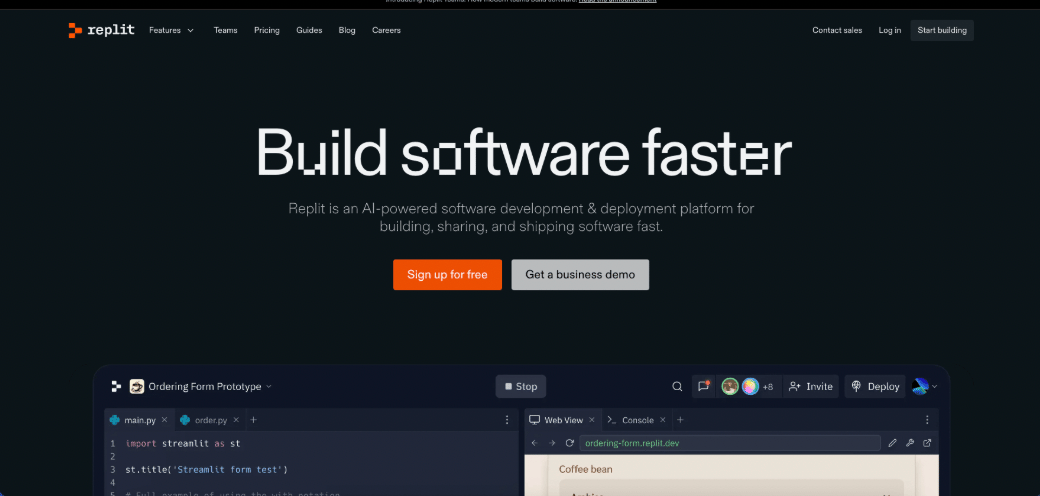The height and width of the screenshot is (496, 1040).
Task: Click the Invite button
Action: [811, 387]
